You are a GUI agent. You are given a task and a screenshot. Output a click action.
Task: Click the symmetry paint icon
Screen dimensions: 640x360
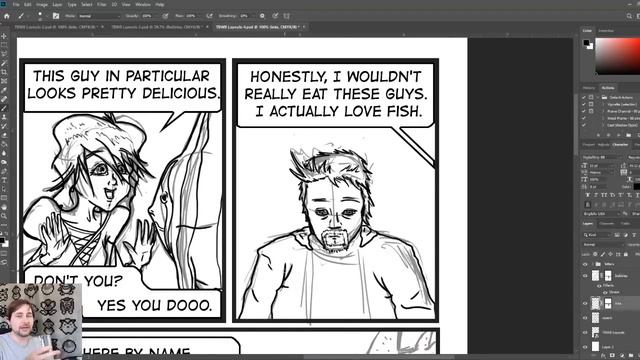pyautogui.click(x=287, y=16)
